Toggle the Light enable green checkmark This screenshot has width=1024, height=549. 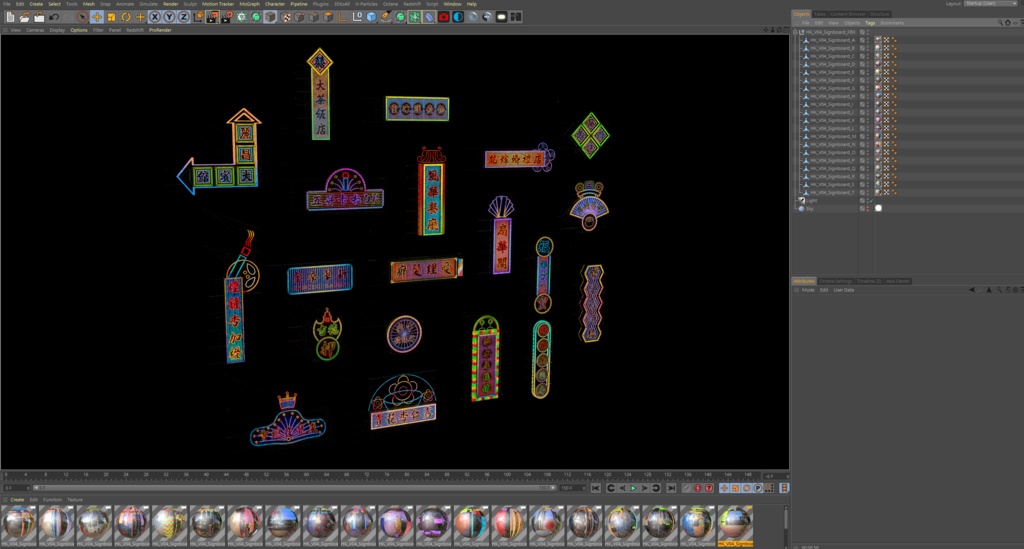872,200
